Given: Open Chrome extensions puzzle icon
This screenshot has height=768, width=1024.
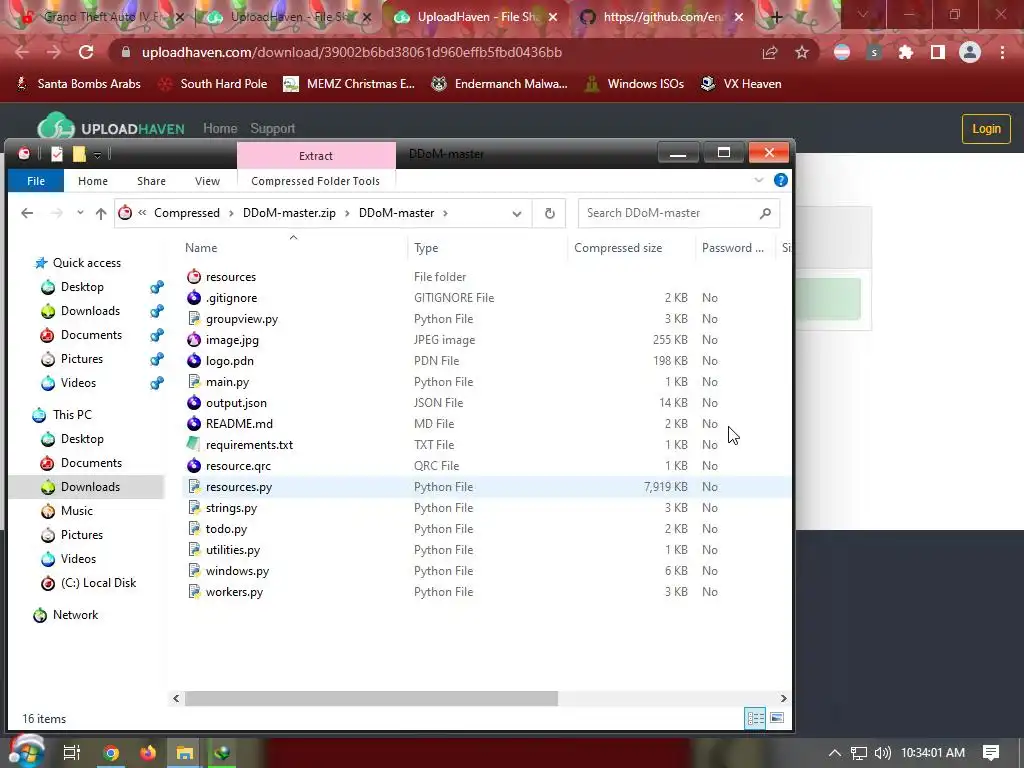Looking at the screenshot, I should [x=906, y=52].
